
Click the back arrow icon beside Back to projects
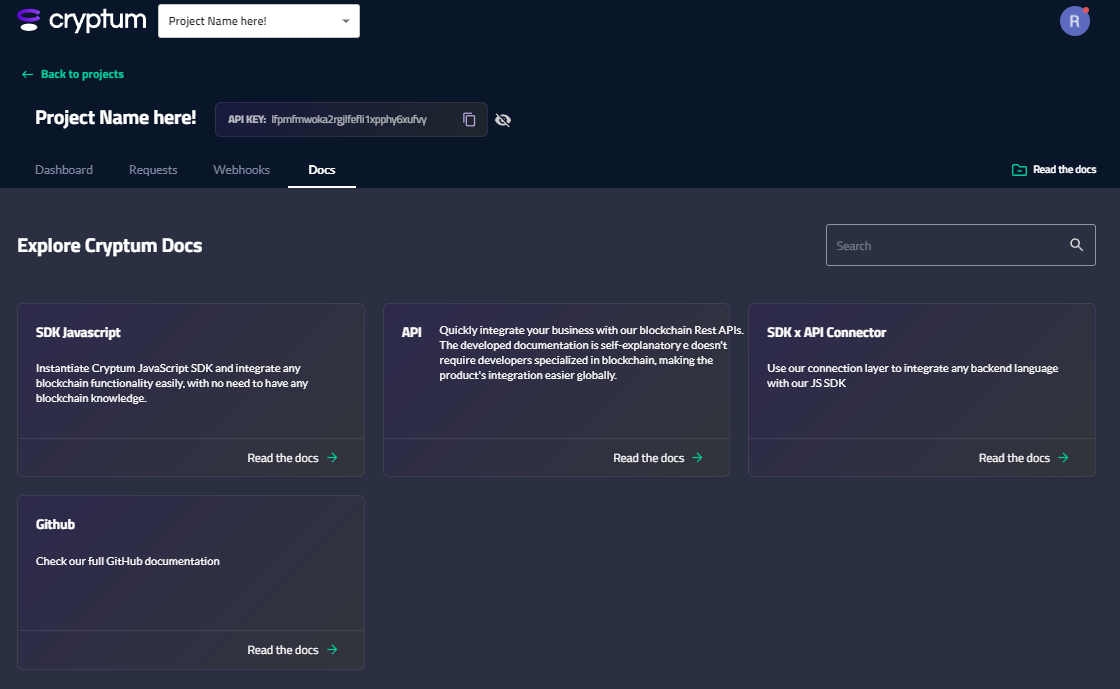(27, 74)
